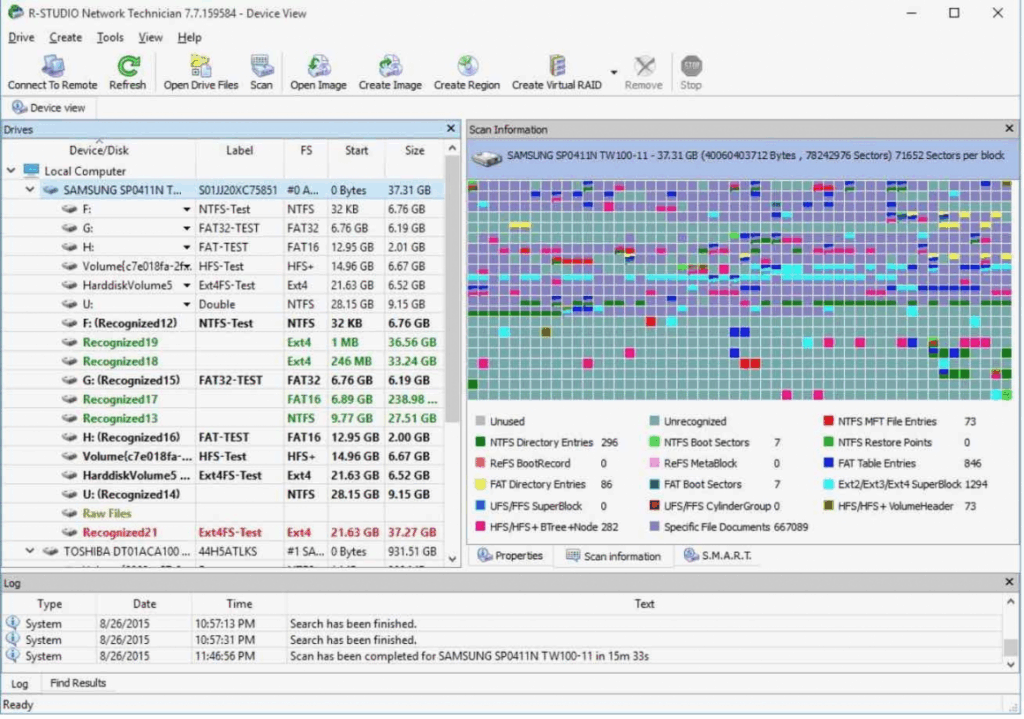Open the dropdown arrow for HarddiskVolume5
Image resolution: width=1024 pixels, height=719 pixels.
point(187,285)
